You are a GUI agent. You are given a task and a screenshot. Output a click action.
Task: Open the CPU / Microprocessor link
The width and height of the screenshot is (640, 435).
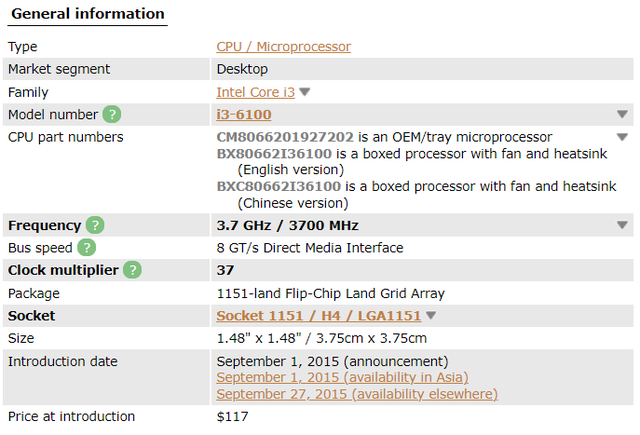point(284,47)
